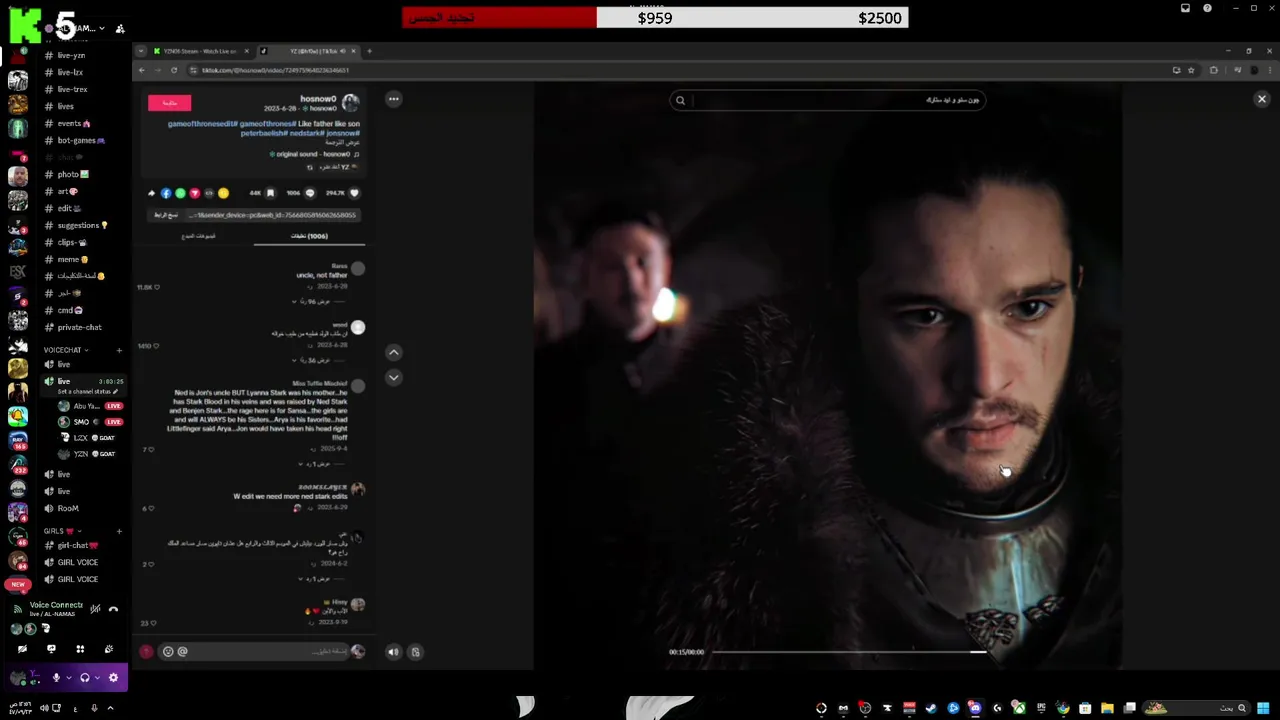
Task: Click the TikTok search box
Action: coord(828,100)
